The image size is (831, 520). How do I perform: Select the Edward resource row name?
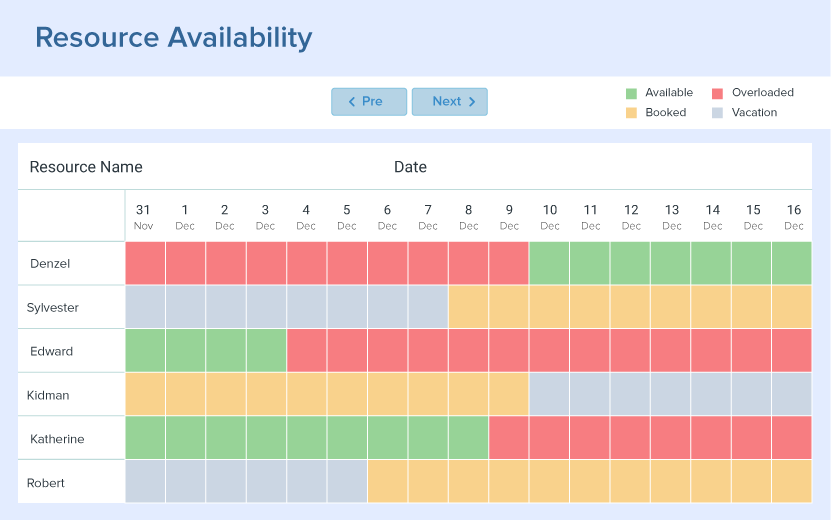[51, 352]
